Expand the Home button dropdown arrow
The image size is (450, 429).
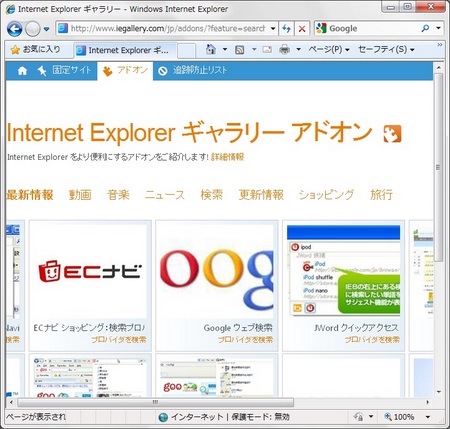click(x=225, y=50)
